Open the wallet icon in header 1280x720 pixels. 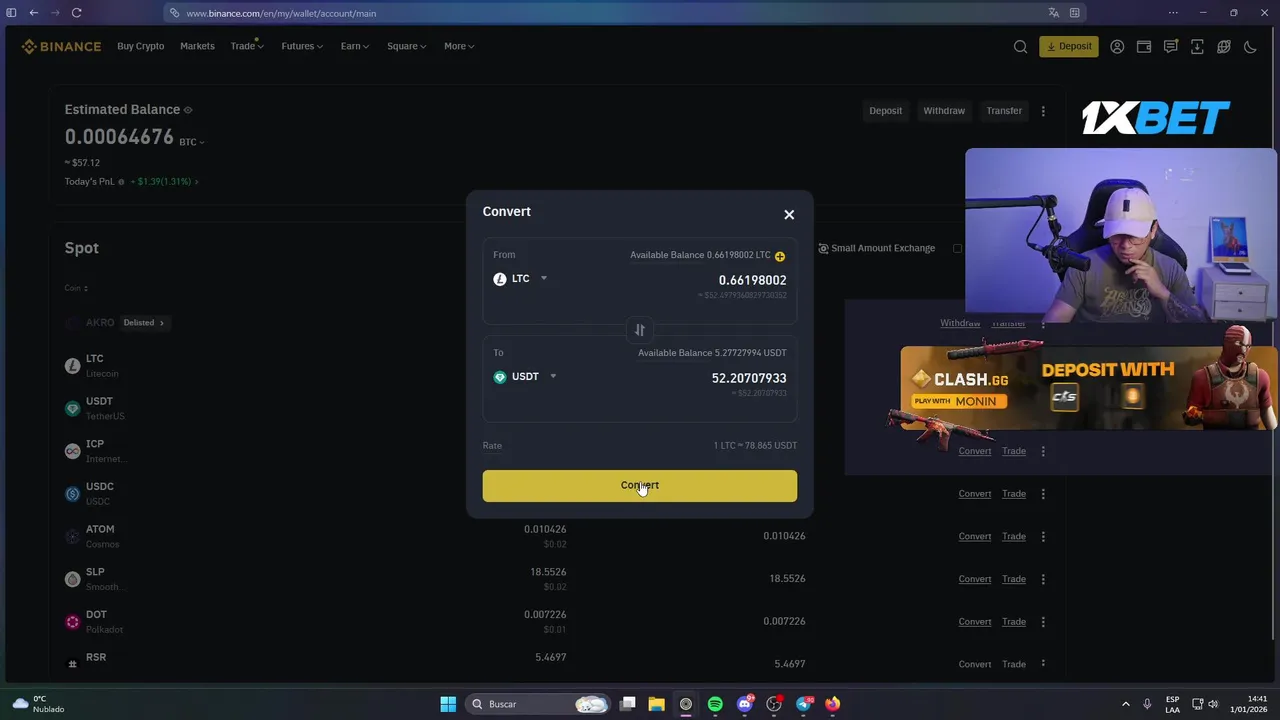(1144, 46)
